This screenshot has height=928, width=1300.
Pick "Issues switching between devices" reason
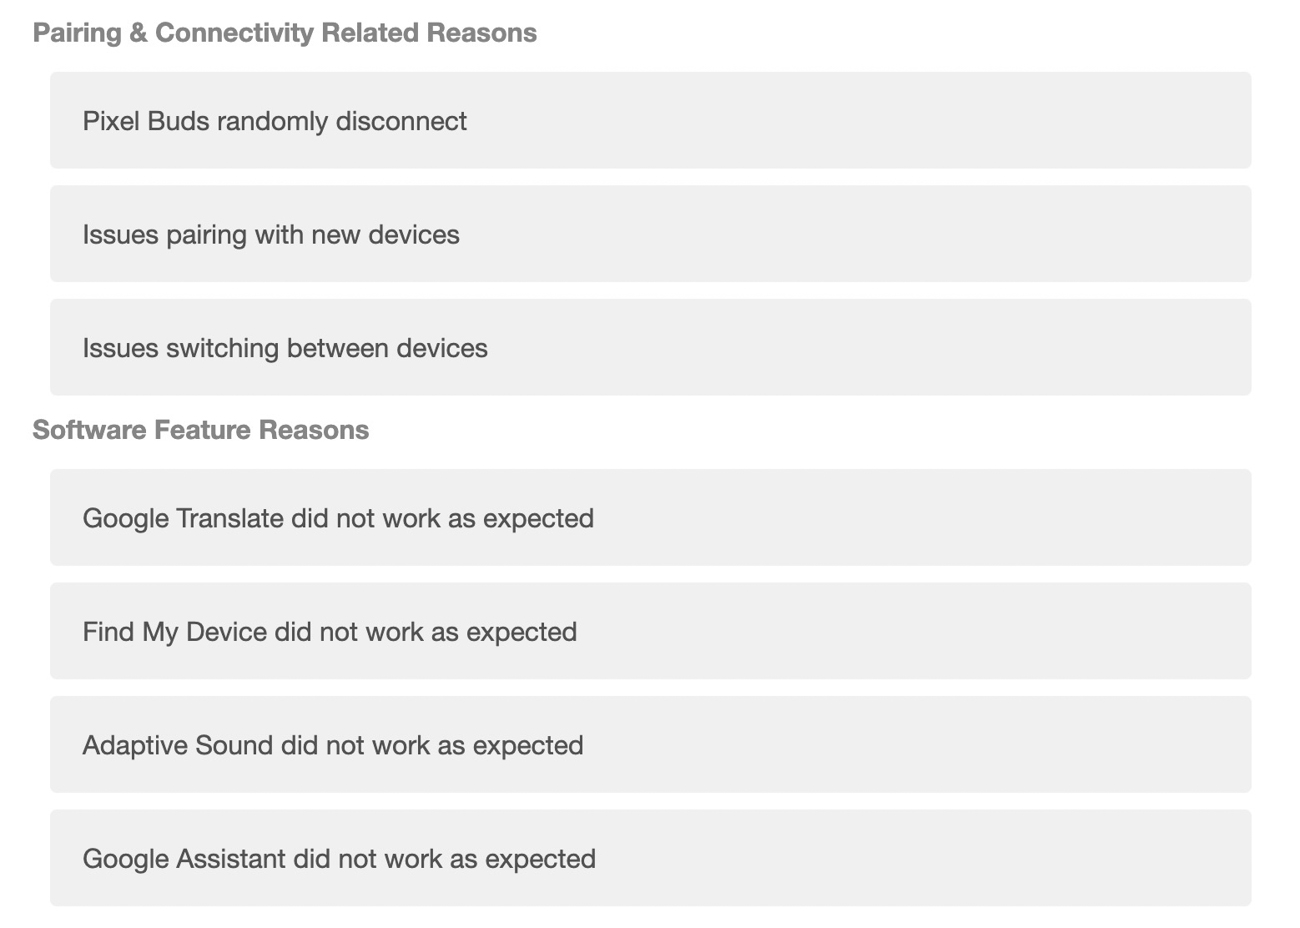pyautogui.click(x=650, y=348)
